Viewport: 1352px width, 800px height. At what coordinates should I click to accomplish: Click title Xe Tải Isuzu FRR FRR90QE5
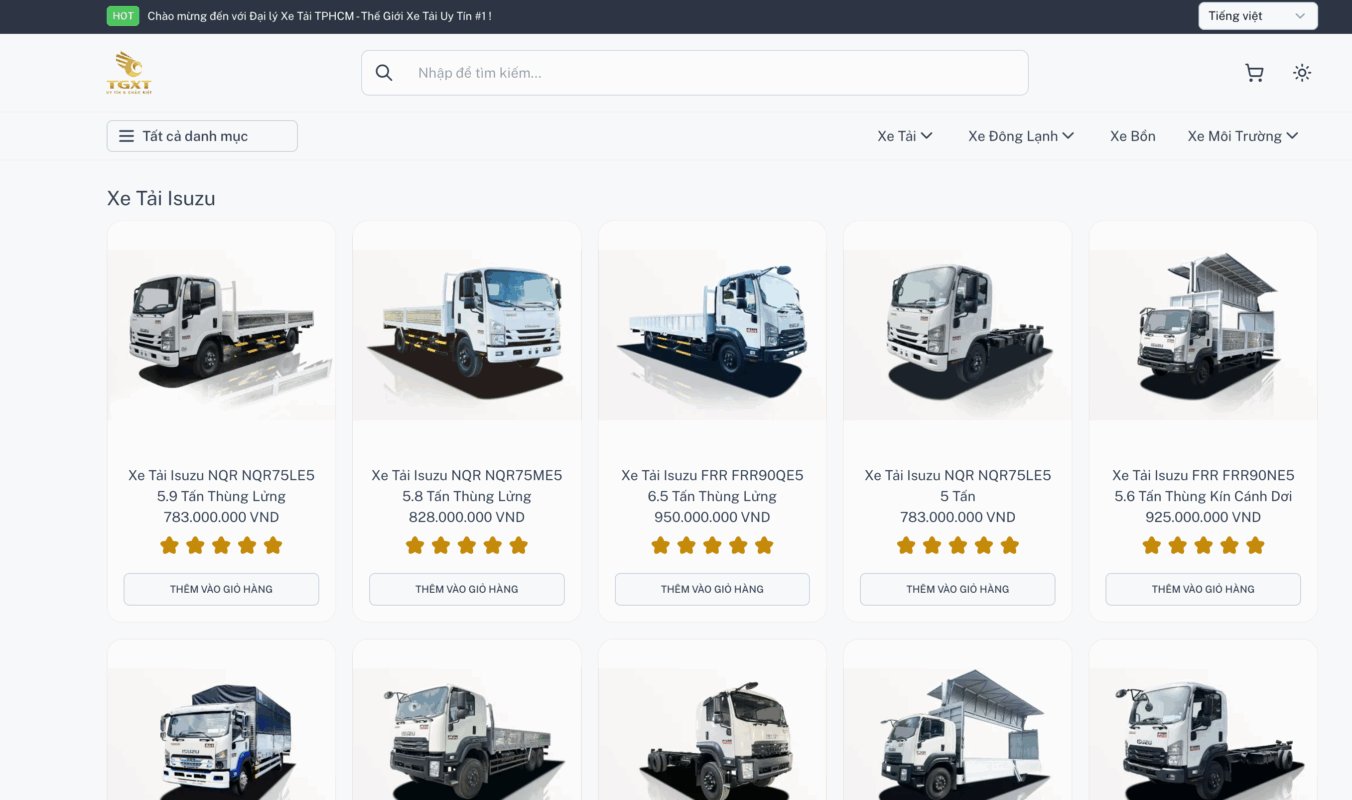click(x=712, y=486)
